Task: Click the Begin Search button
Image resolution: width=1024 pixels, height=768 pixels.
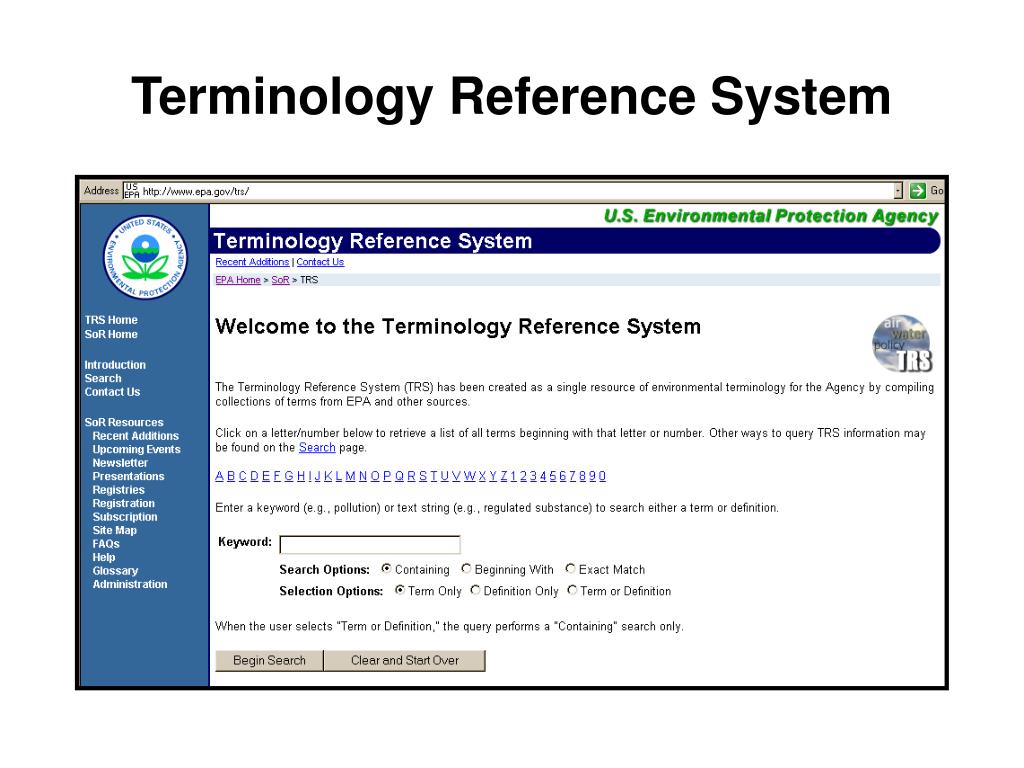Action: point(269,660)
